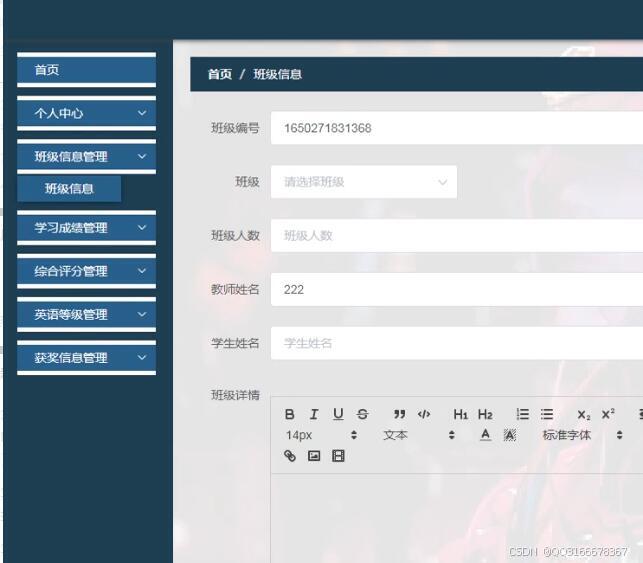Insert a video in editor

tap(338, 456)
